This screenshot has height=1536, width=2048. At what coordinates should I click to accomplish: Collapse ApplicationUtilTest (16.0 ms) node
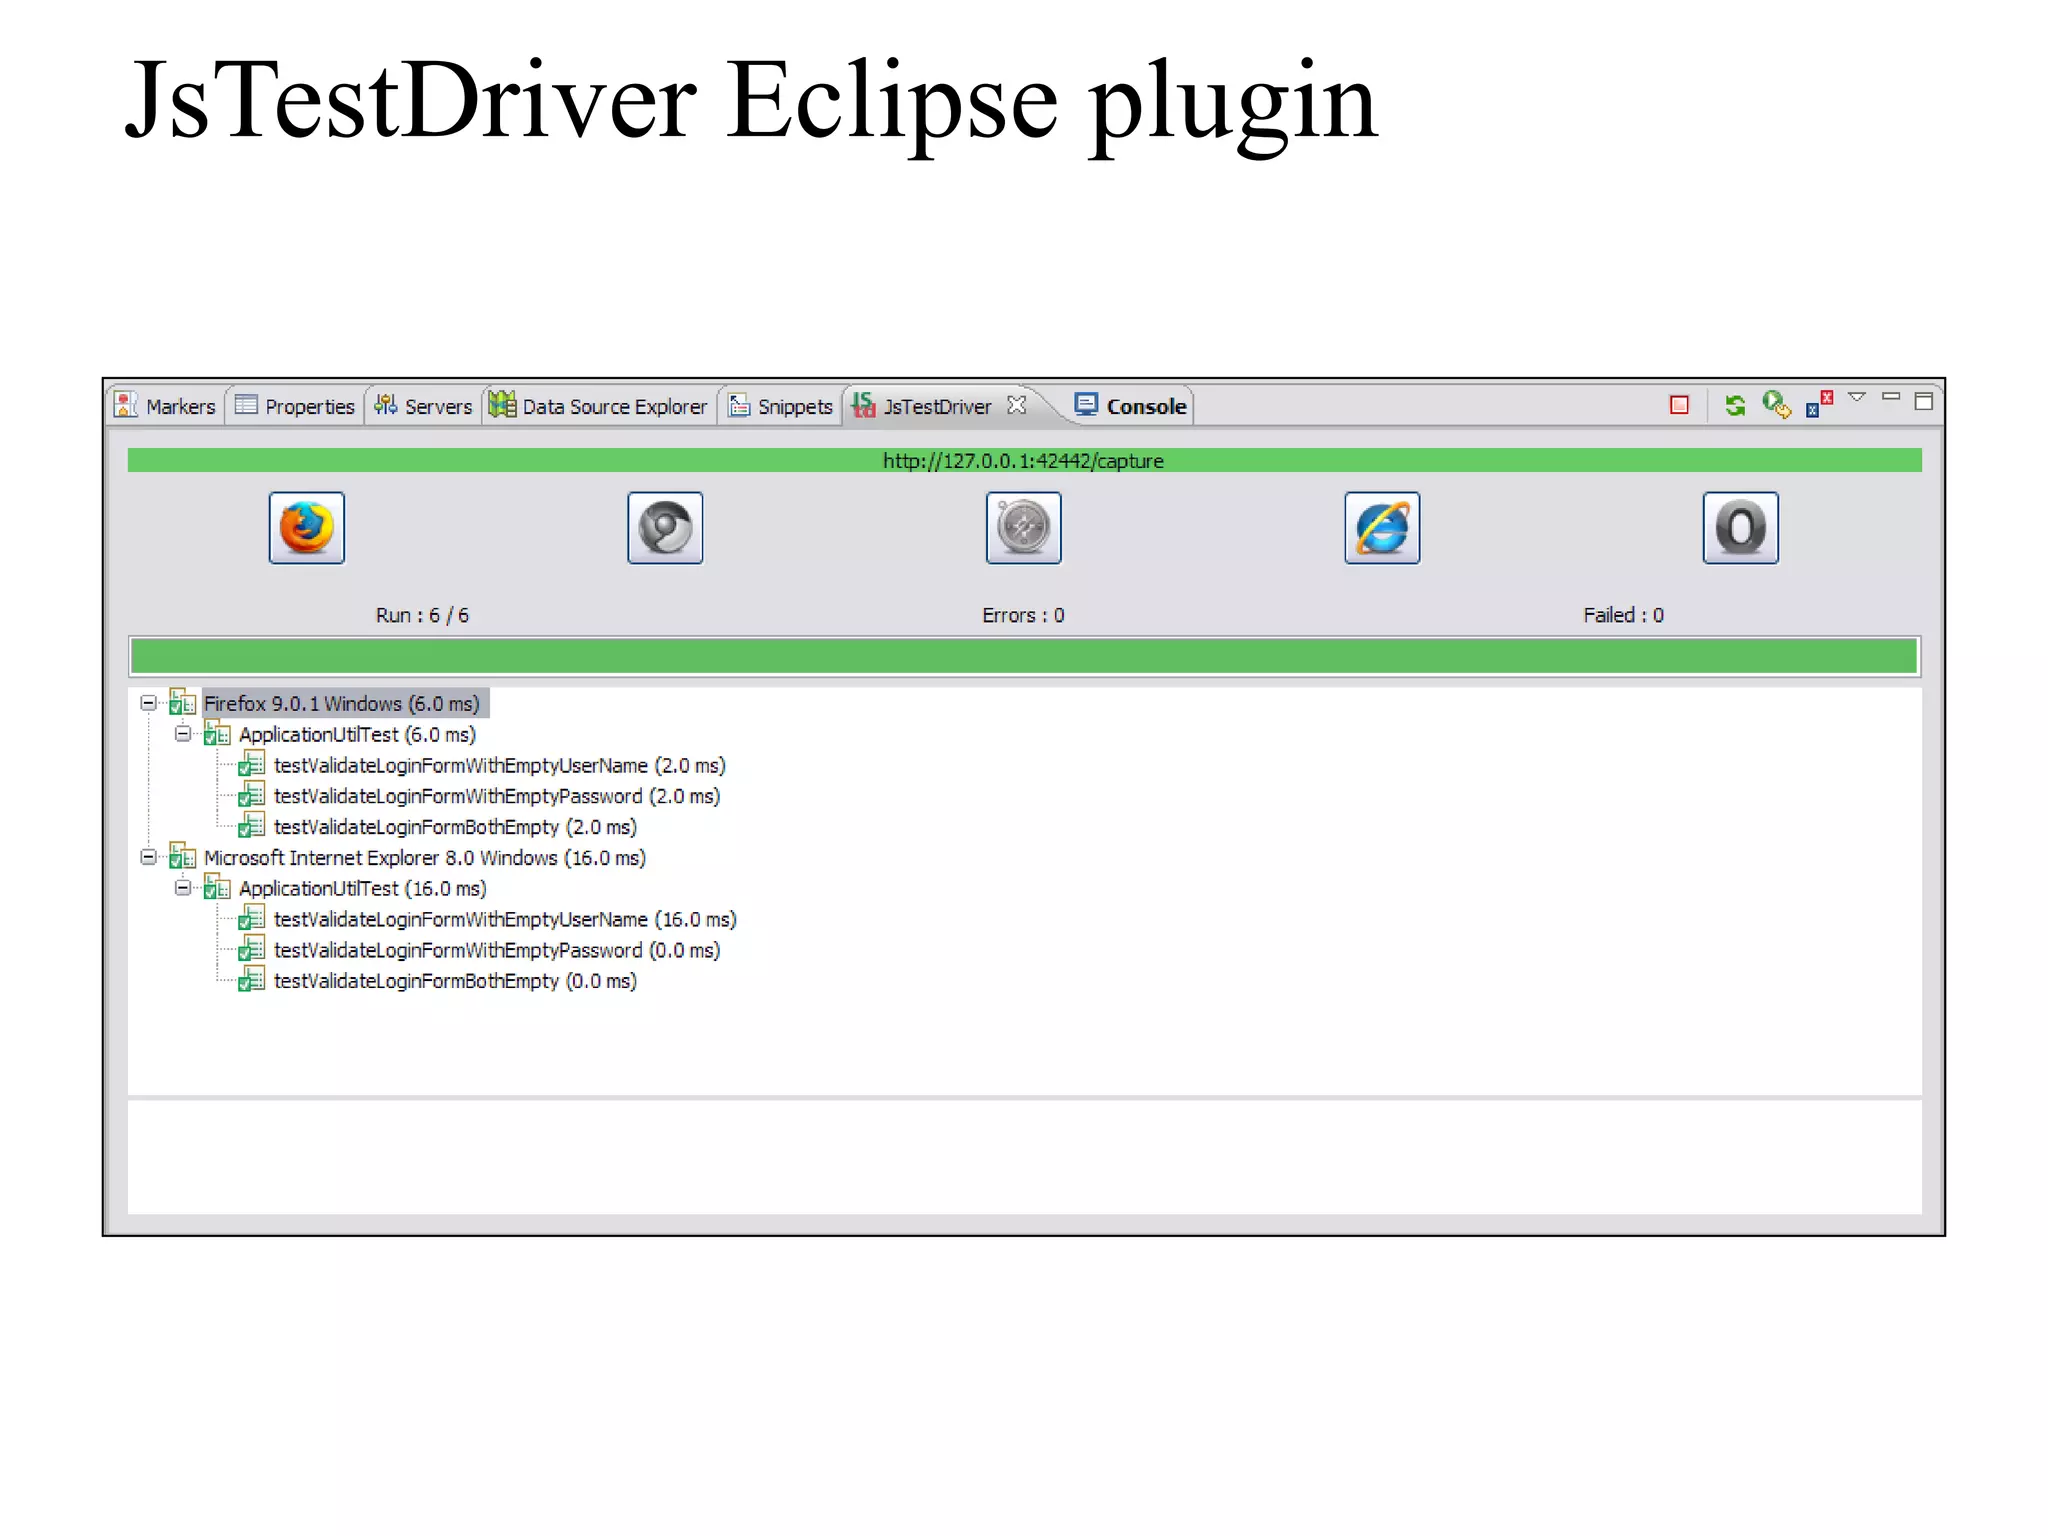182,888
